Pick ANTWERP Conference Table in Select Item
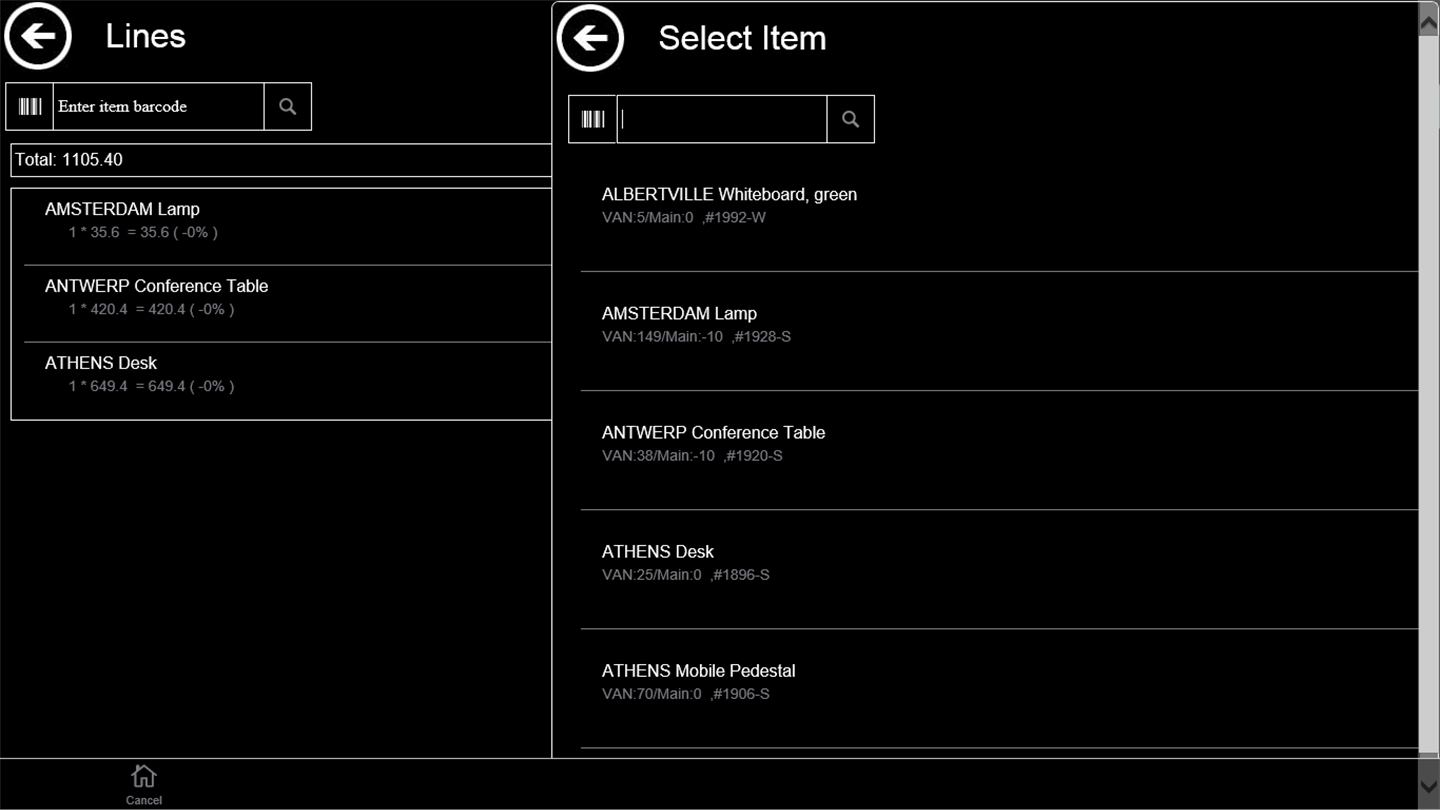Viewport: 1440px width, 810px height. click(713, 443)
